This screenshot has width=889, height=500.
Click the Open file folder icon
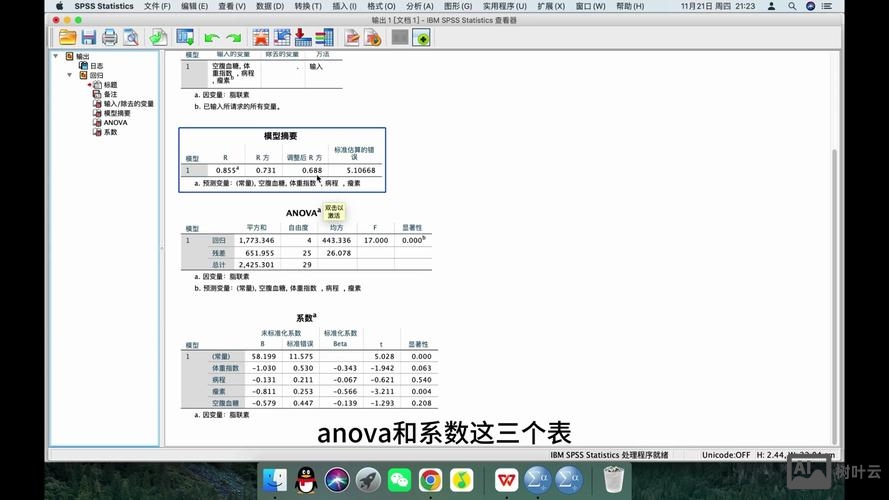[x=67, y=38]
